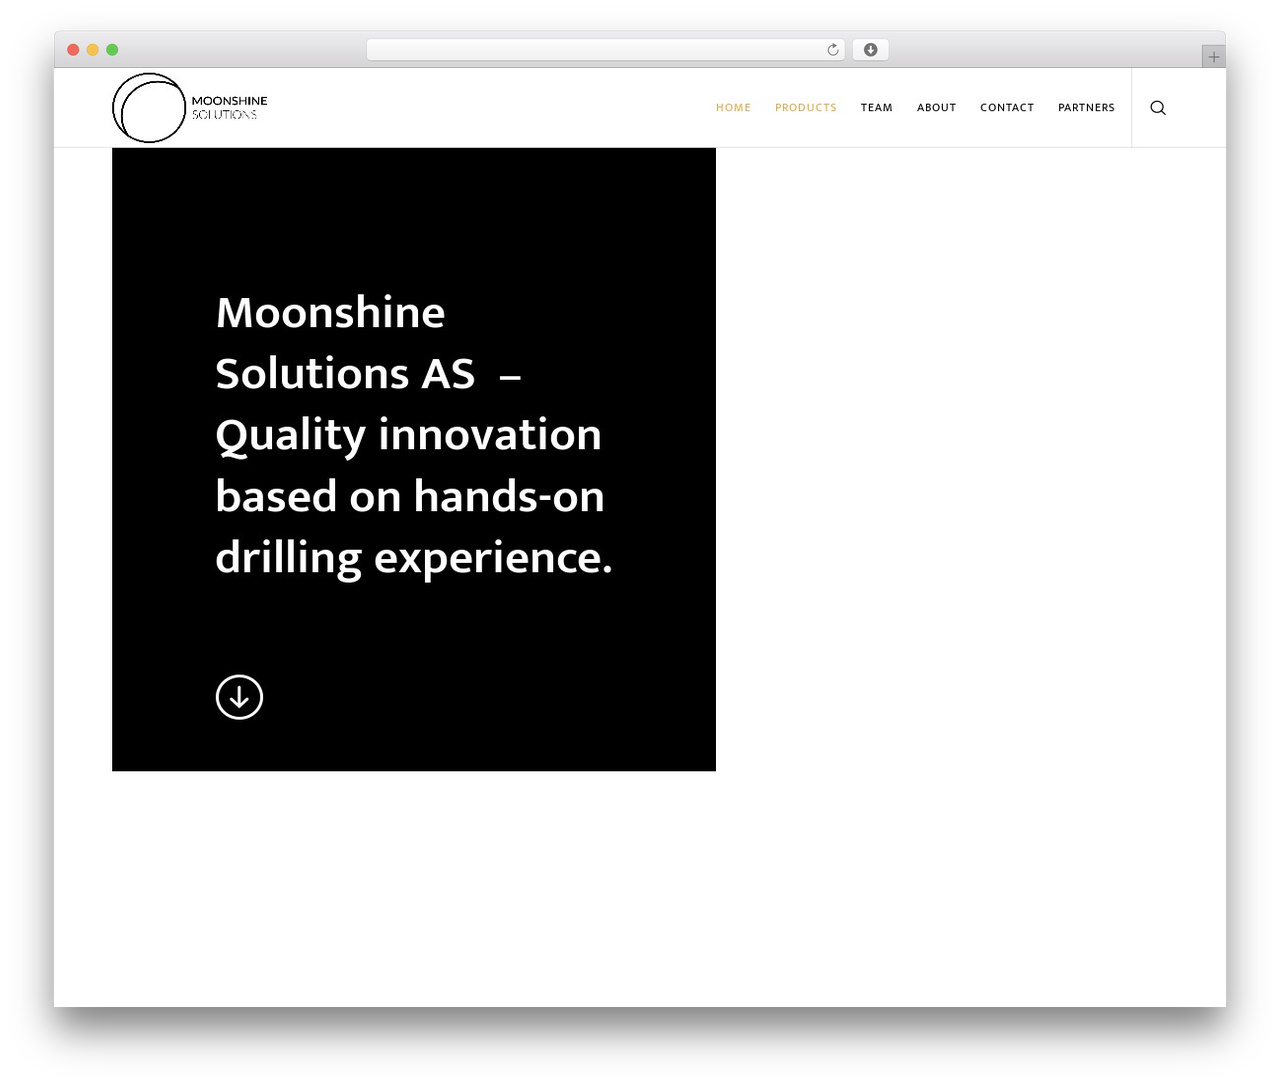Open the PRODUCTS menu item
This screenshot has width=1280, height=1084.
pos(806,108)
